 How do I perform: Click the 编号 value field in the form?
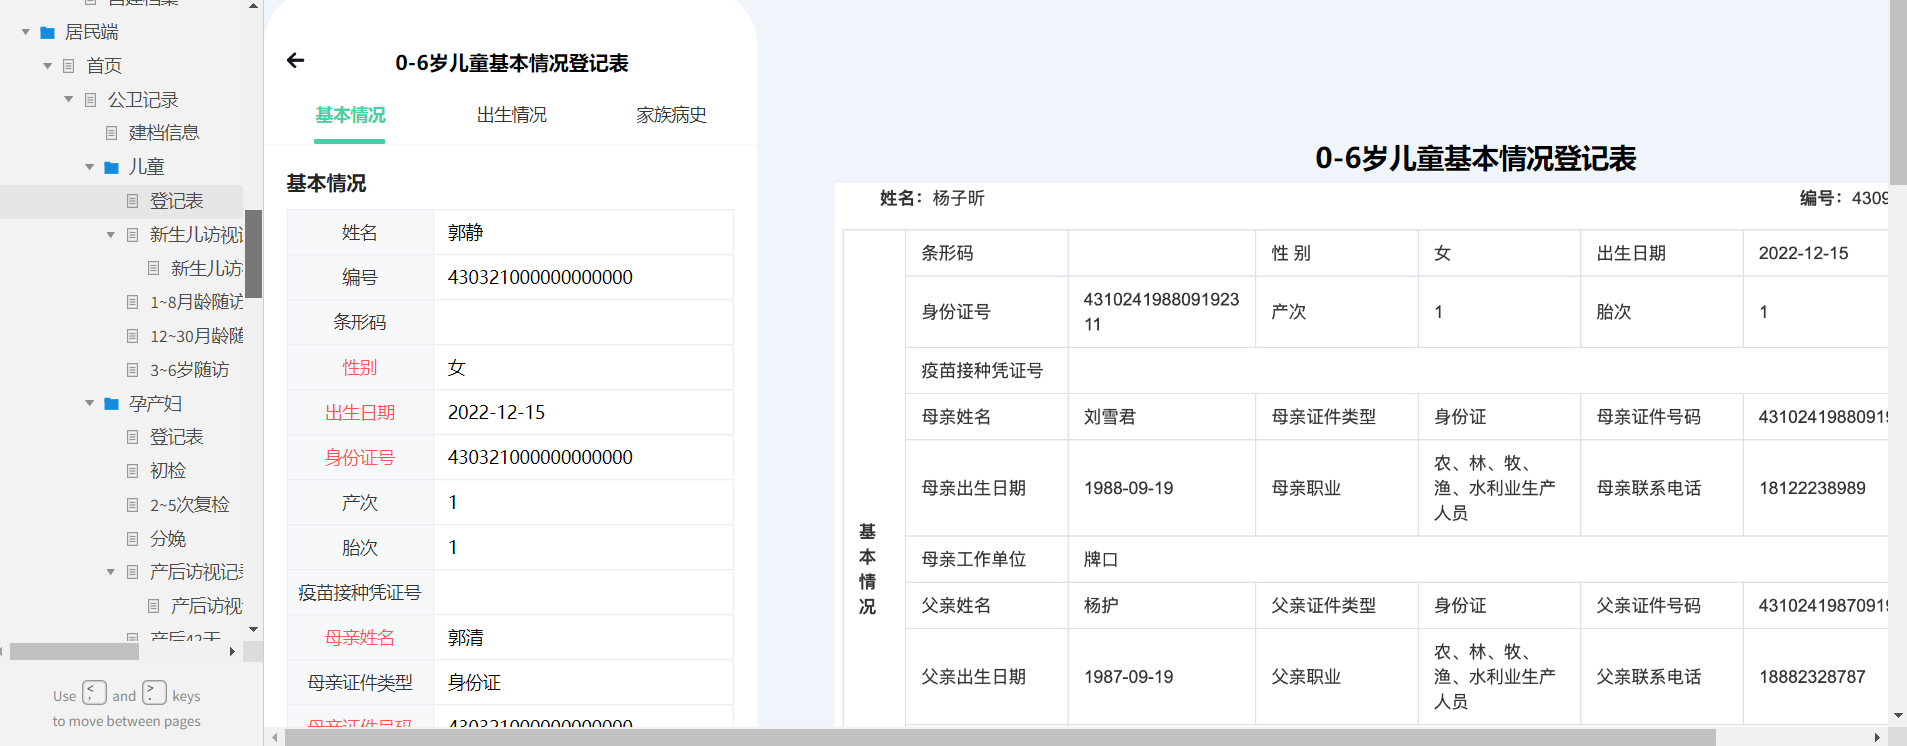pos(583,277)
